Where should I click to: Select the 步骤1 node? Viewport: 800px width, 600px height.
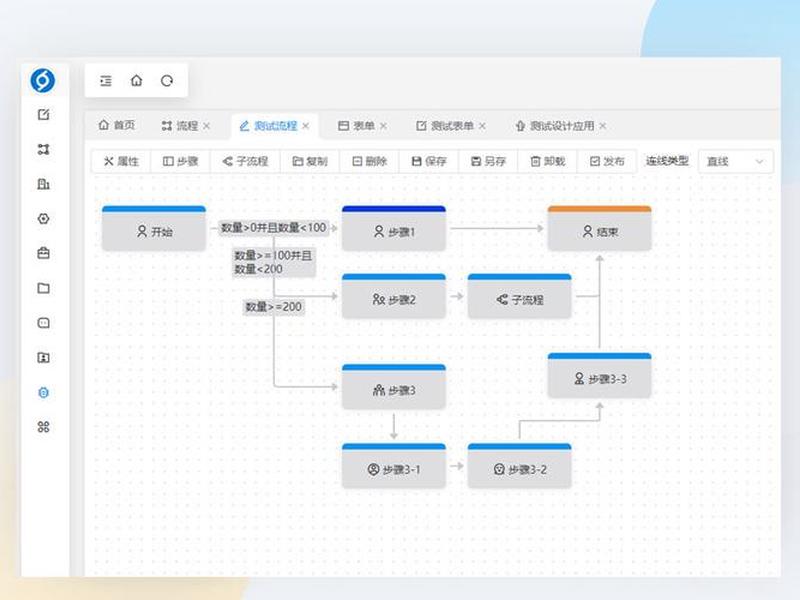click(393, 228)
